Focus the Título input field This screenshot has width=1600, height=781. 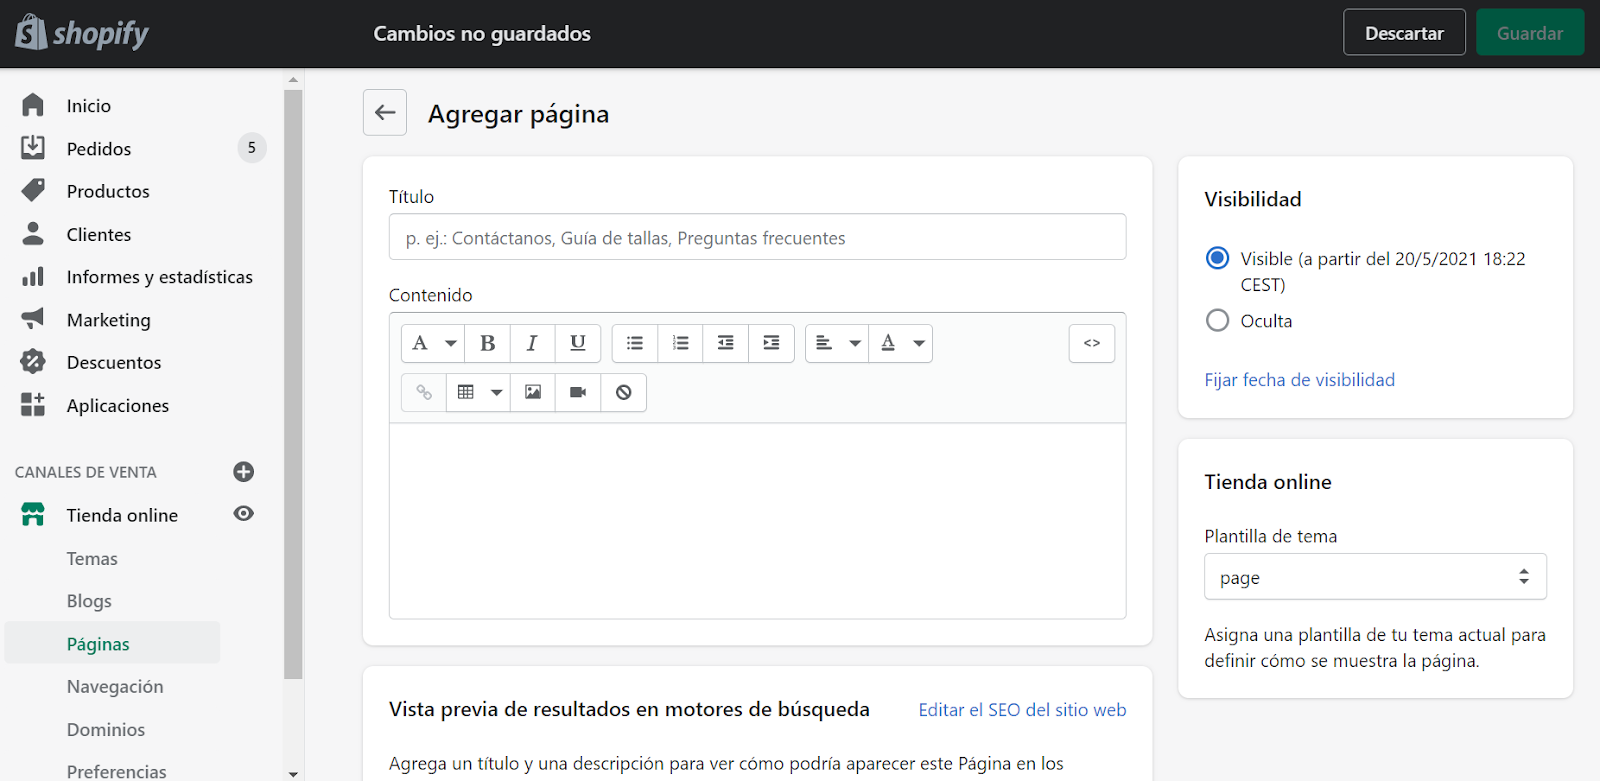[757, 237]
